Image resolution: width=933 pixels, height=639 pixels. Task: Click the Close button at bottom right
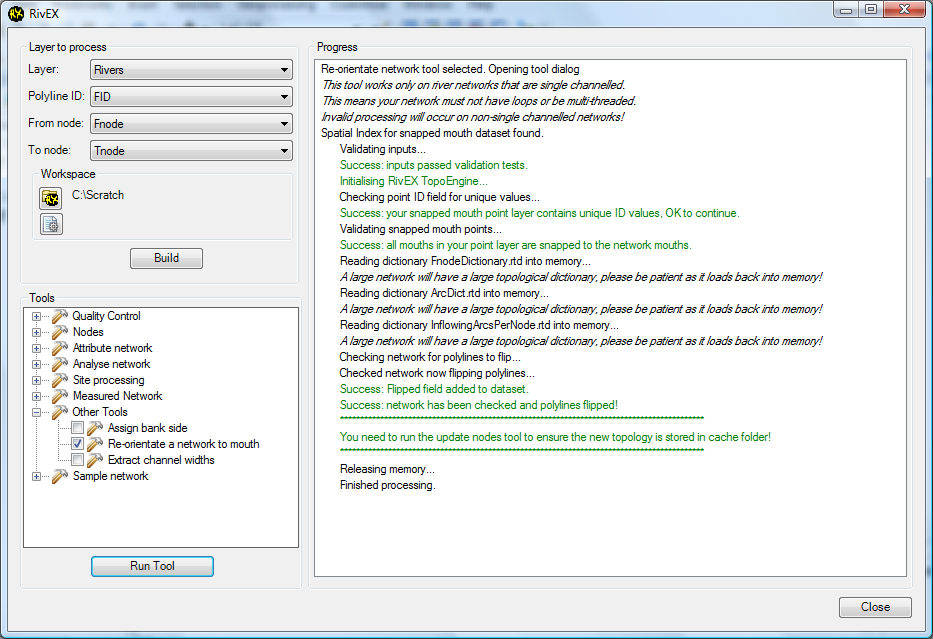click(x=875, y=607)
